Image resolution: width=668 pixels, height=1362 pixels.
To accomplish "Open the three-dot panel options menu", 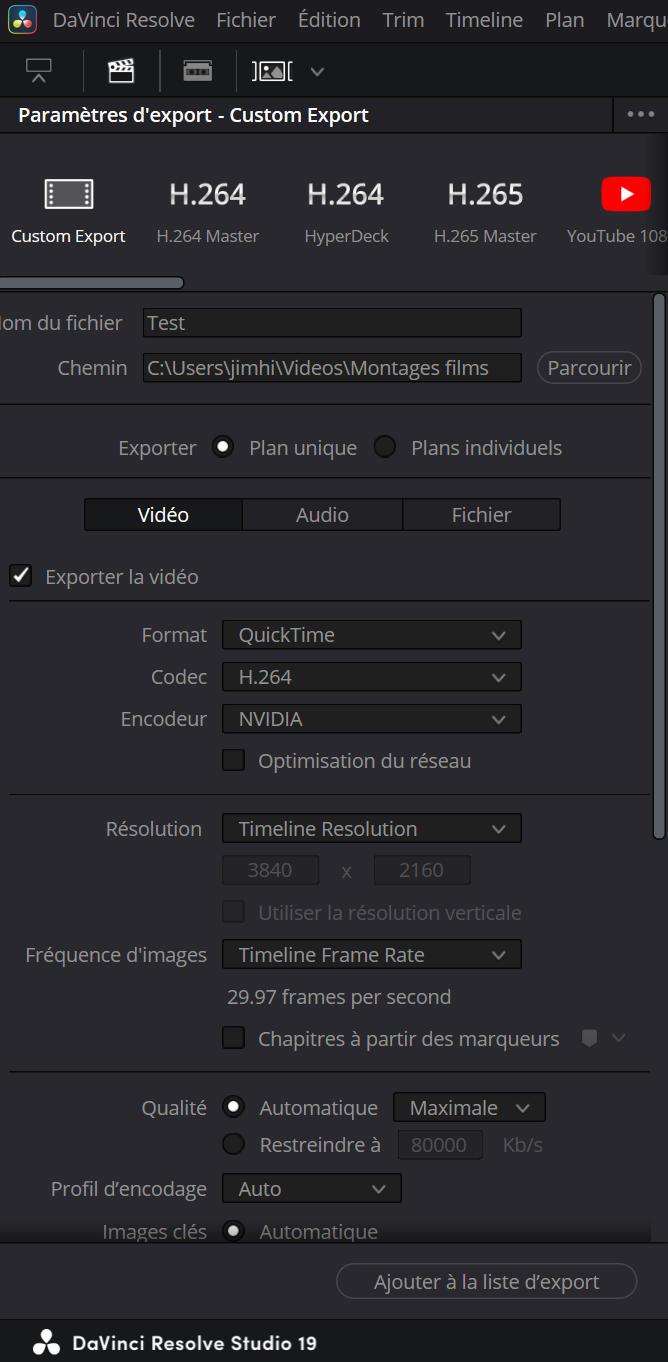I will [x=641, y=114].
